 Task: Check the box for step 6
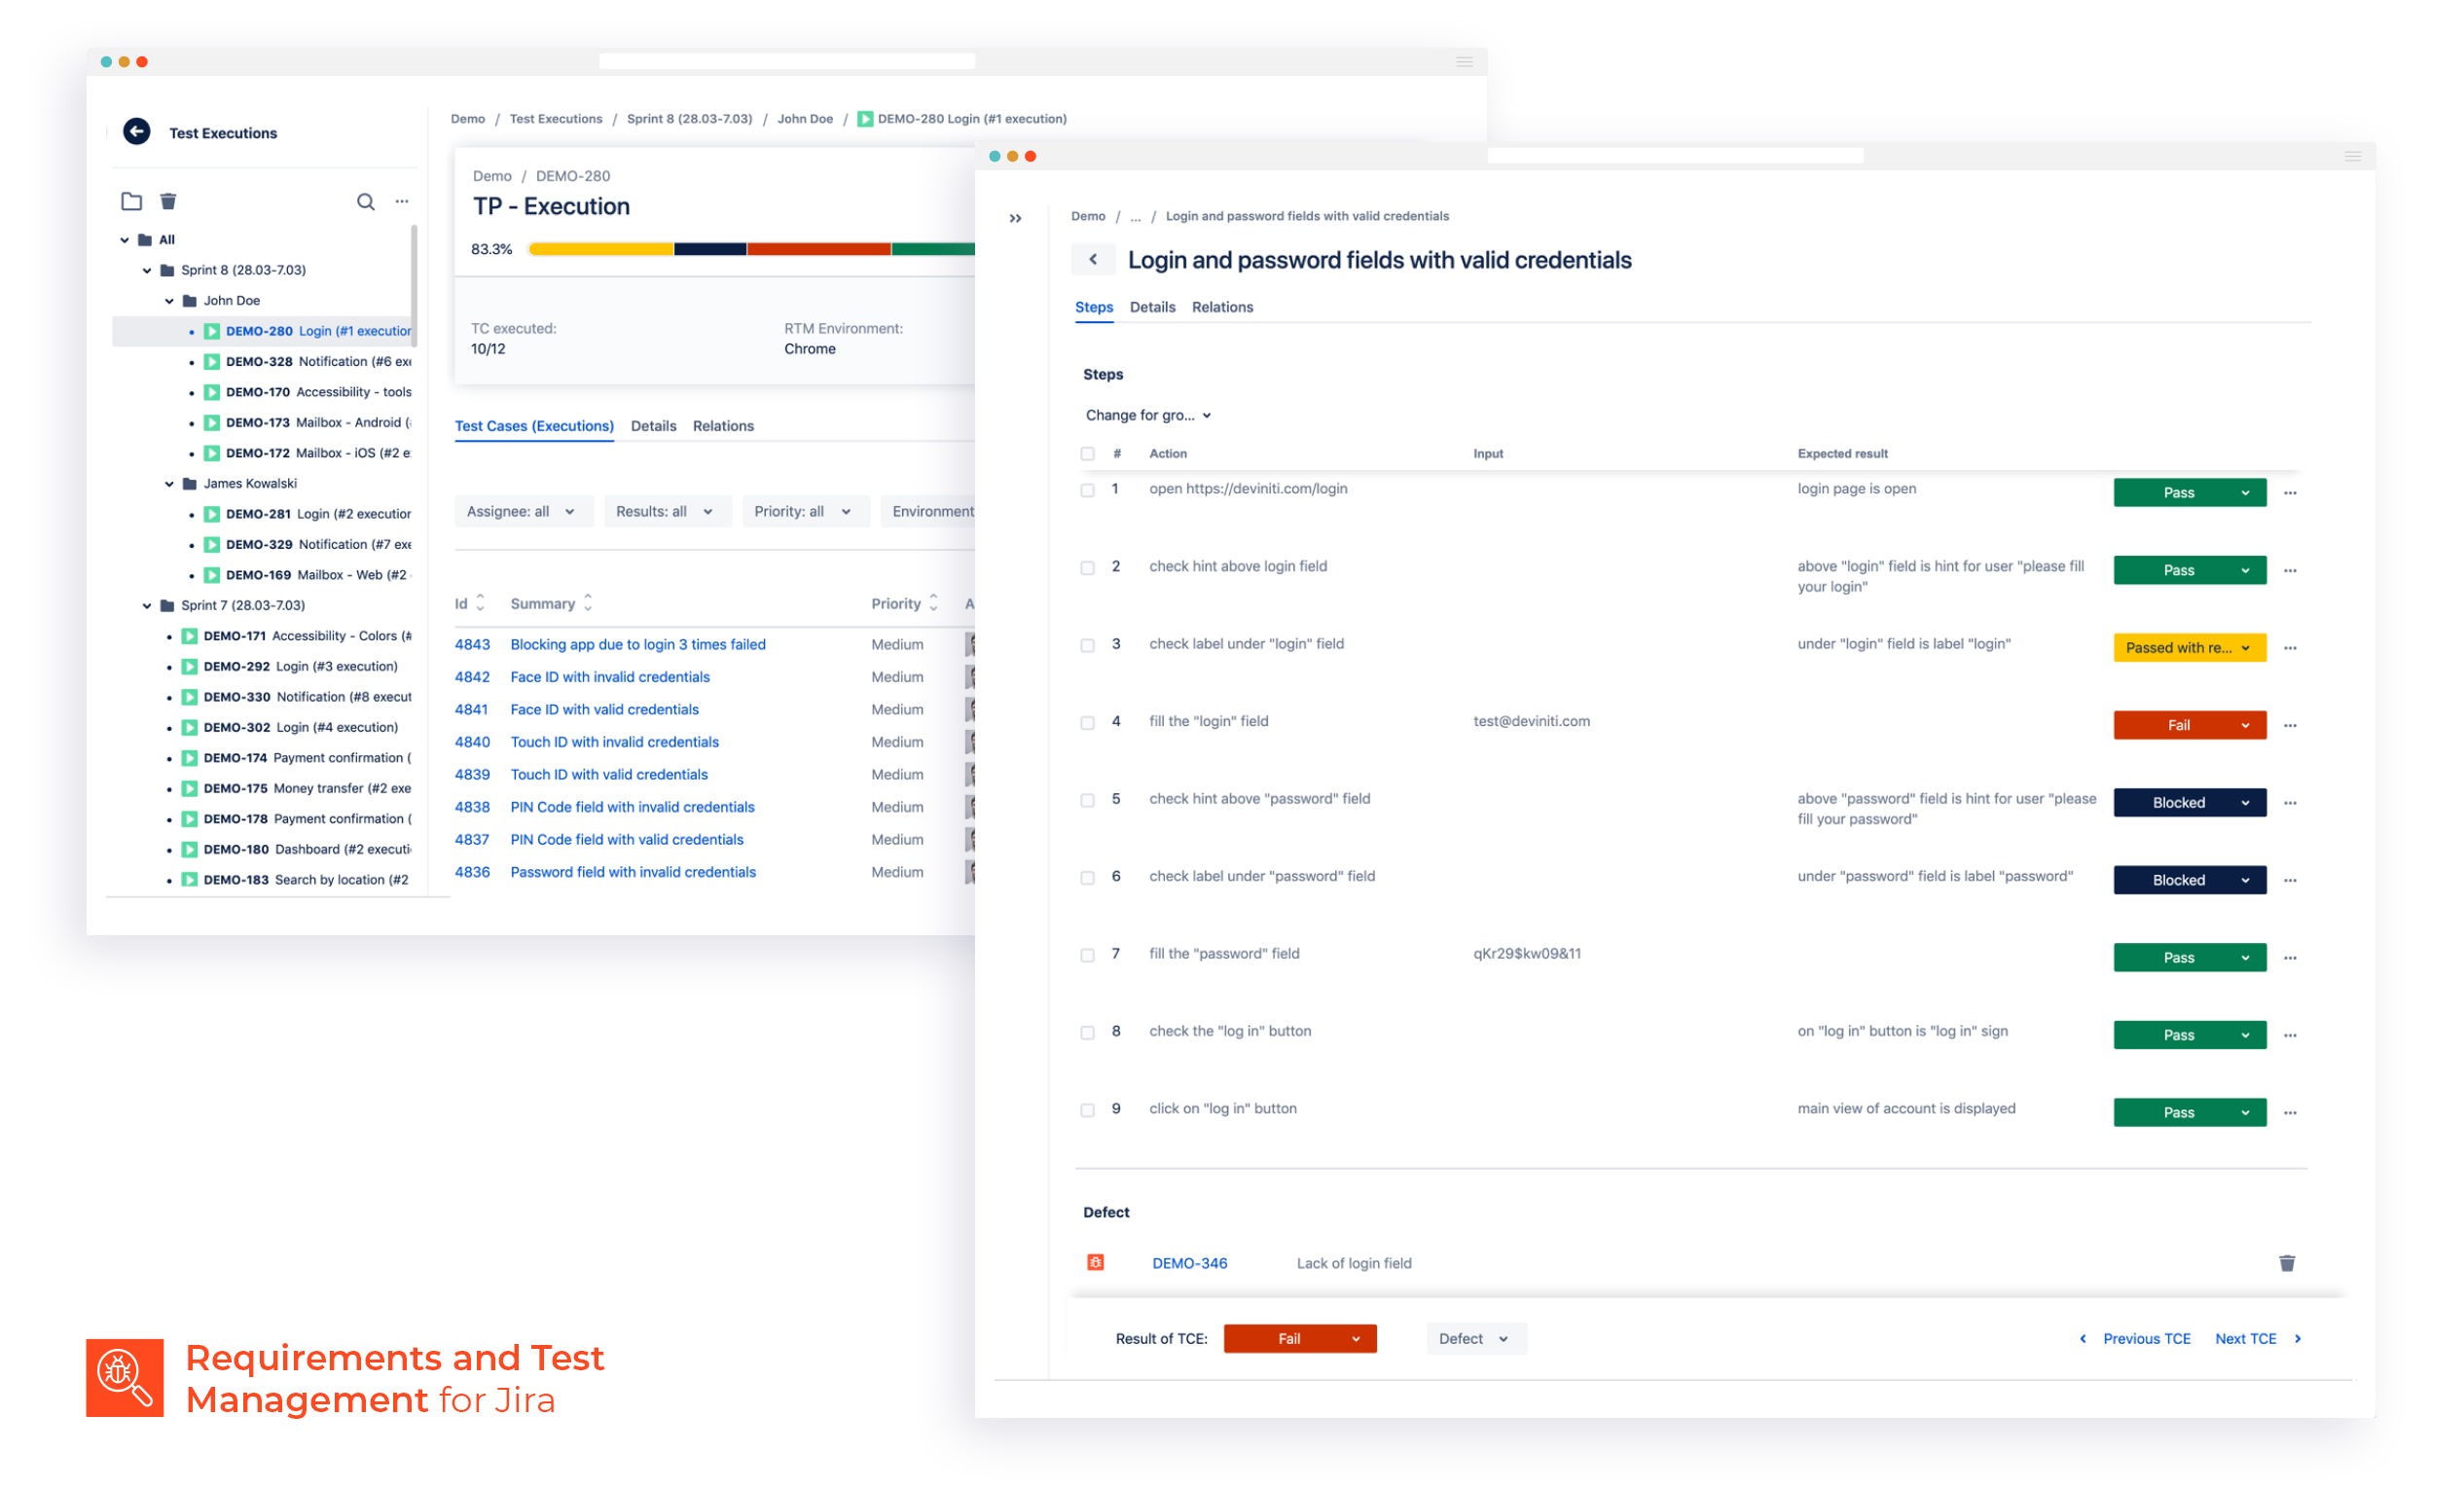coord(1089,879)
